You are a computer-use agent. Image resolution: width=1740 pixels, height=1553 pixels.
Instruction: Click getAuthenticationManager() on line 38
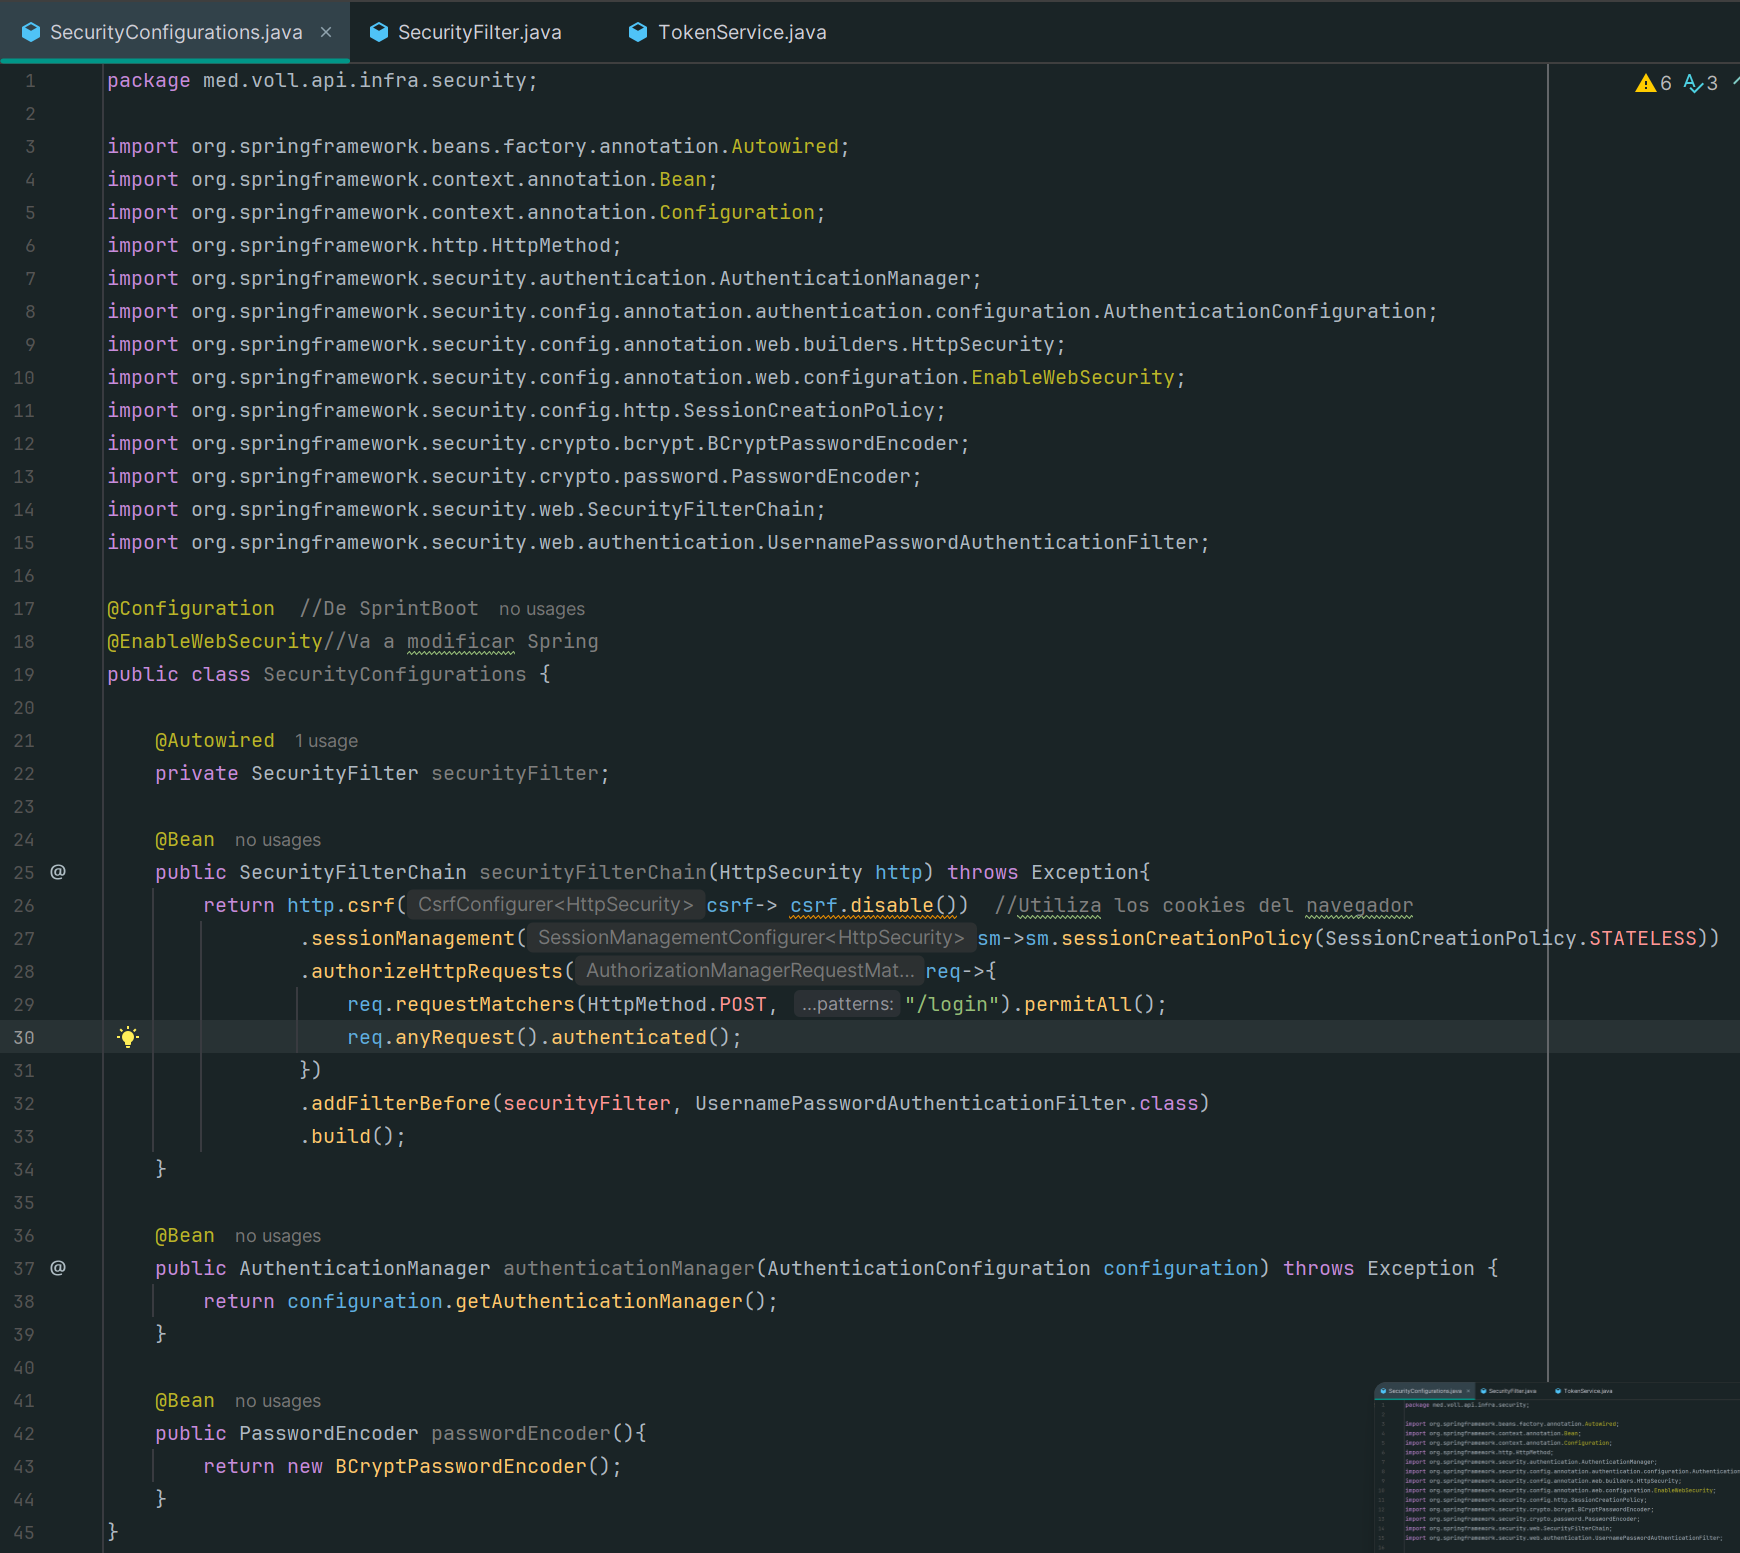tap(611, 1302)
